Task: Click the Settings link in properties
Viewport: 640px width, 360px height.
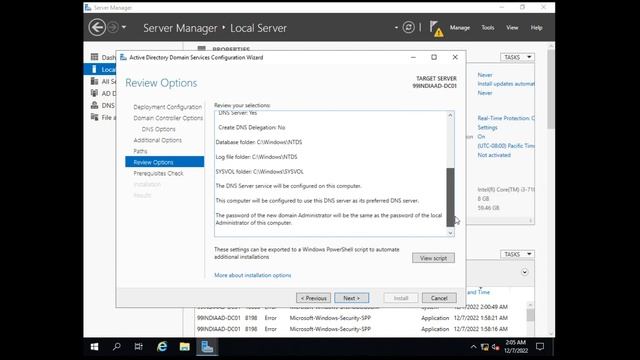Action: pyautogui.click(x=487, y=127)
